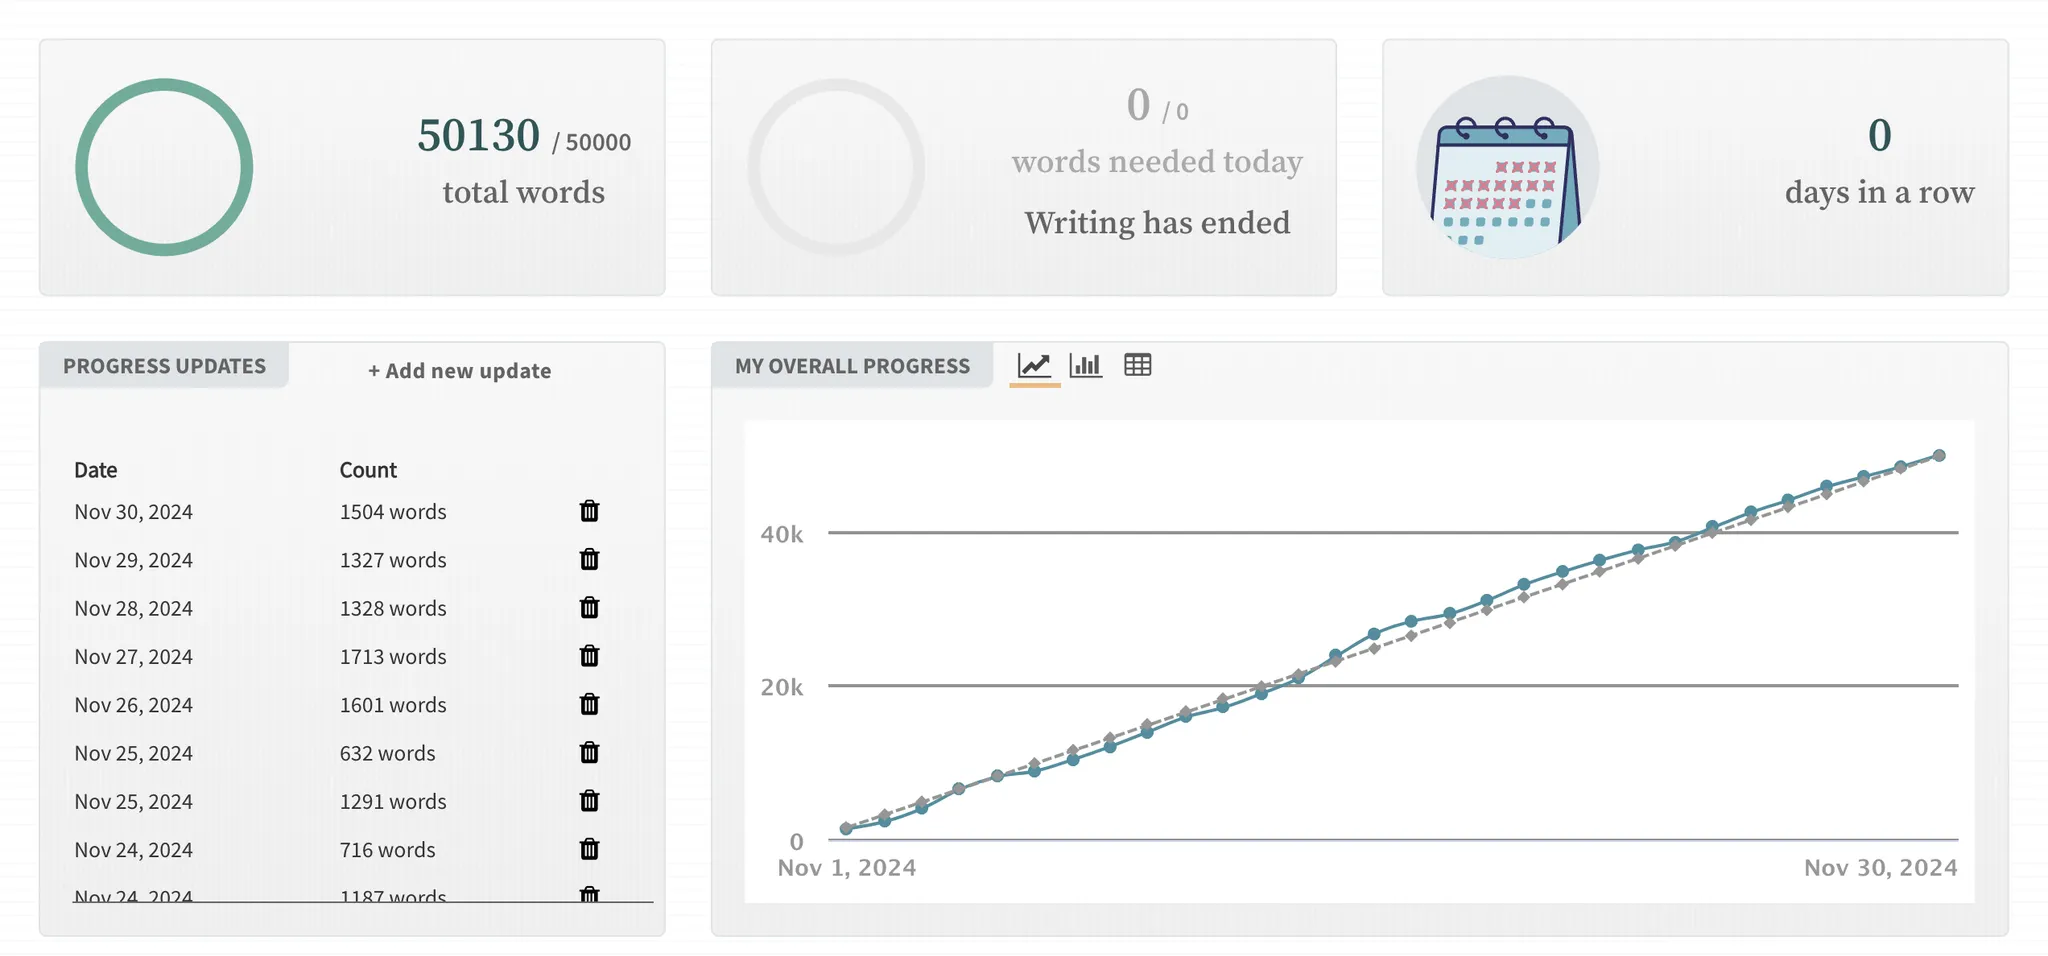Click the total words progress ring
This screenshot has width=2048, height=956.
[164, 167]
